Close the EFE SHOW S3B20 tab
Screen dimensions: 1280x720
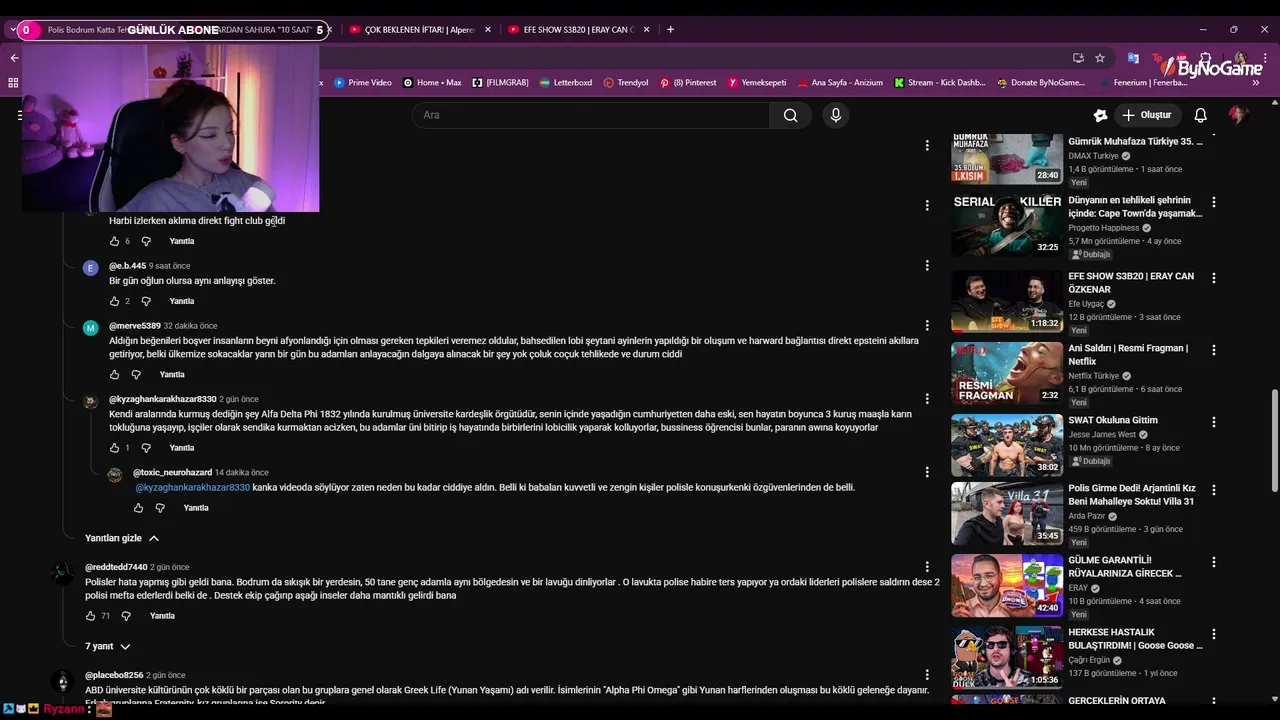tap(646, 29)
